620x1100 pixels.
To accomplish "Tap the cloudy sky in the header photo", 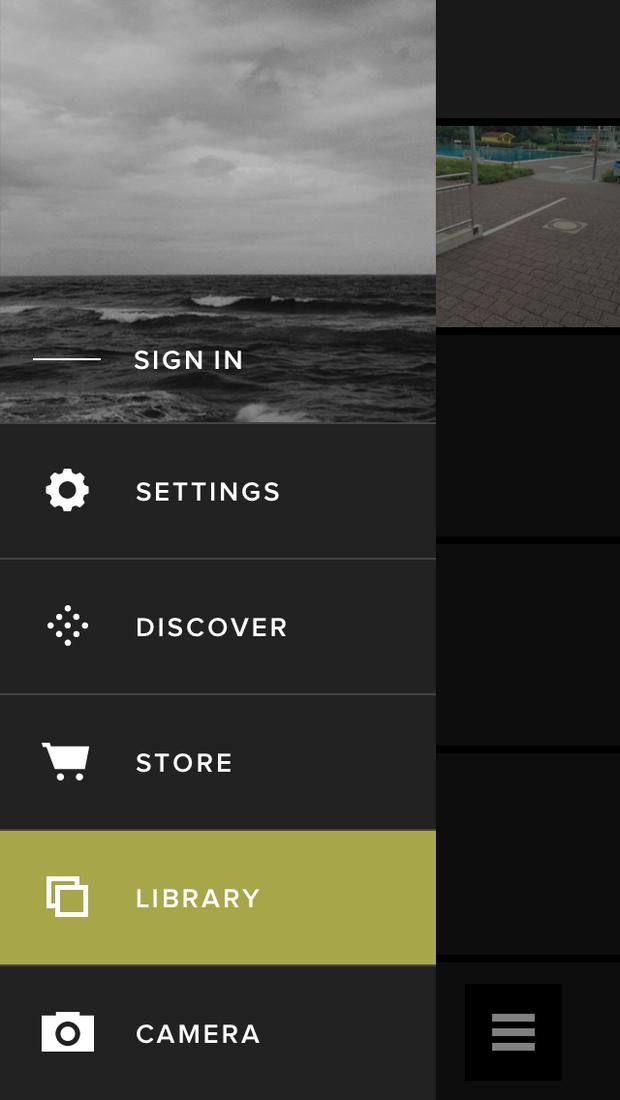I will [x=218, y=137].
